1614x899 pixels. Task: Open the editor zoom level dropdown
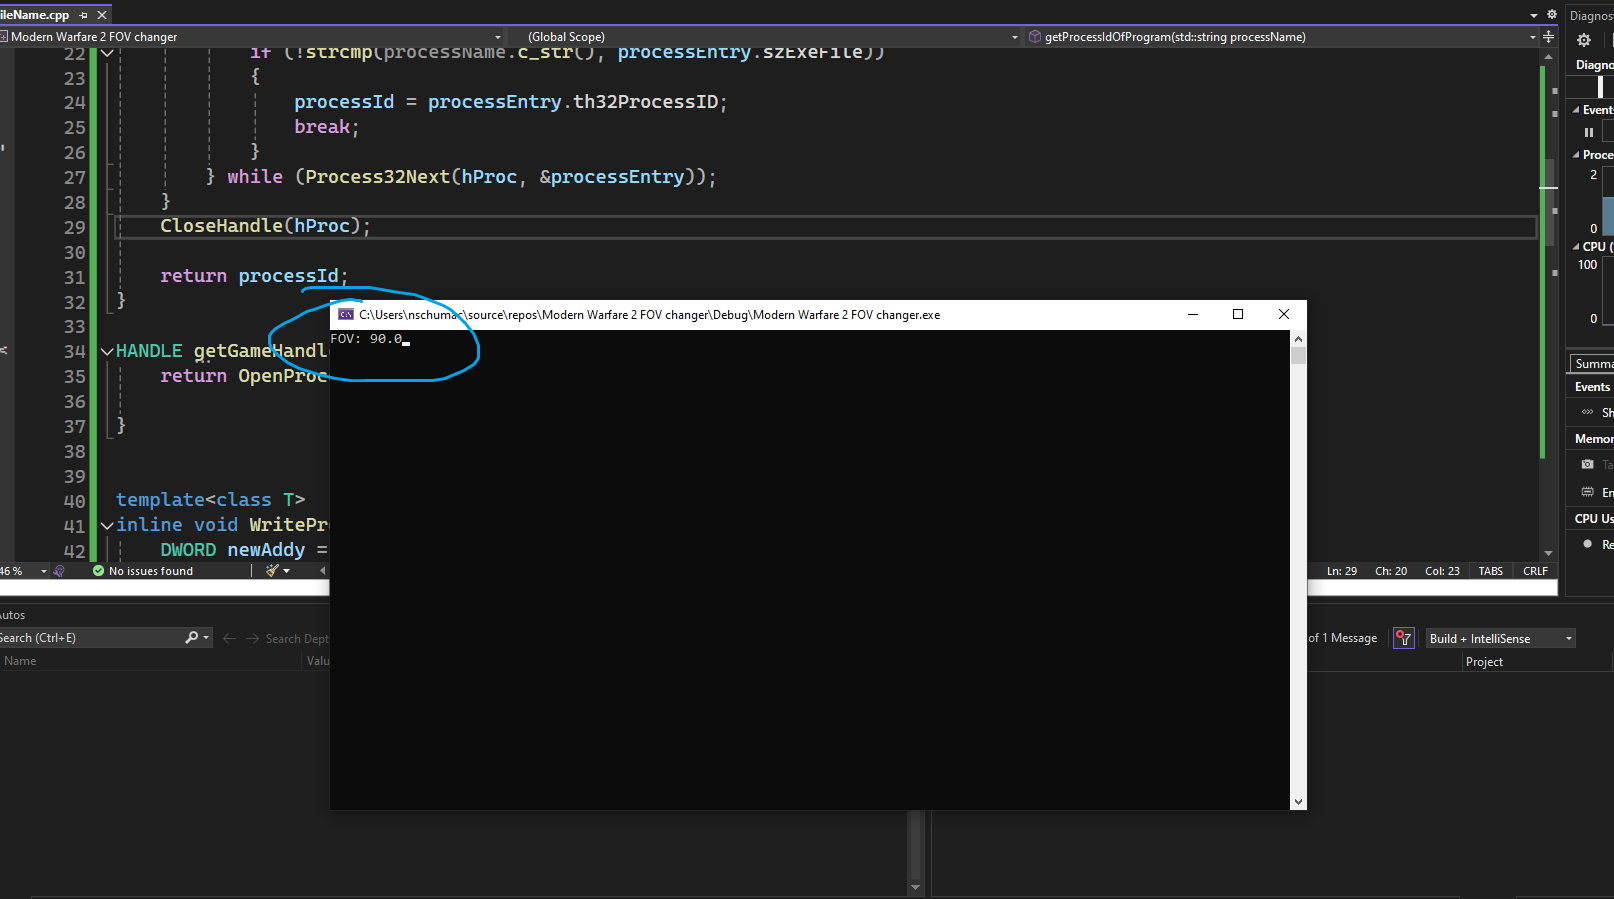point(44,571)
